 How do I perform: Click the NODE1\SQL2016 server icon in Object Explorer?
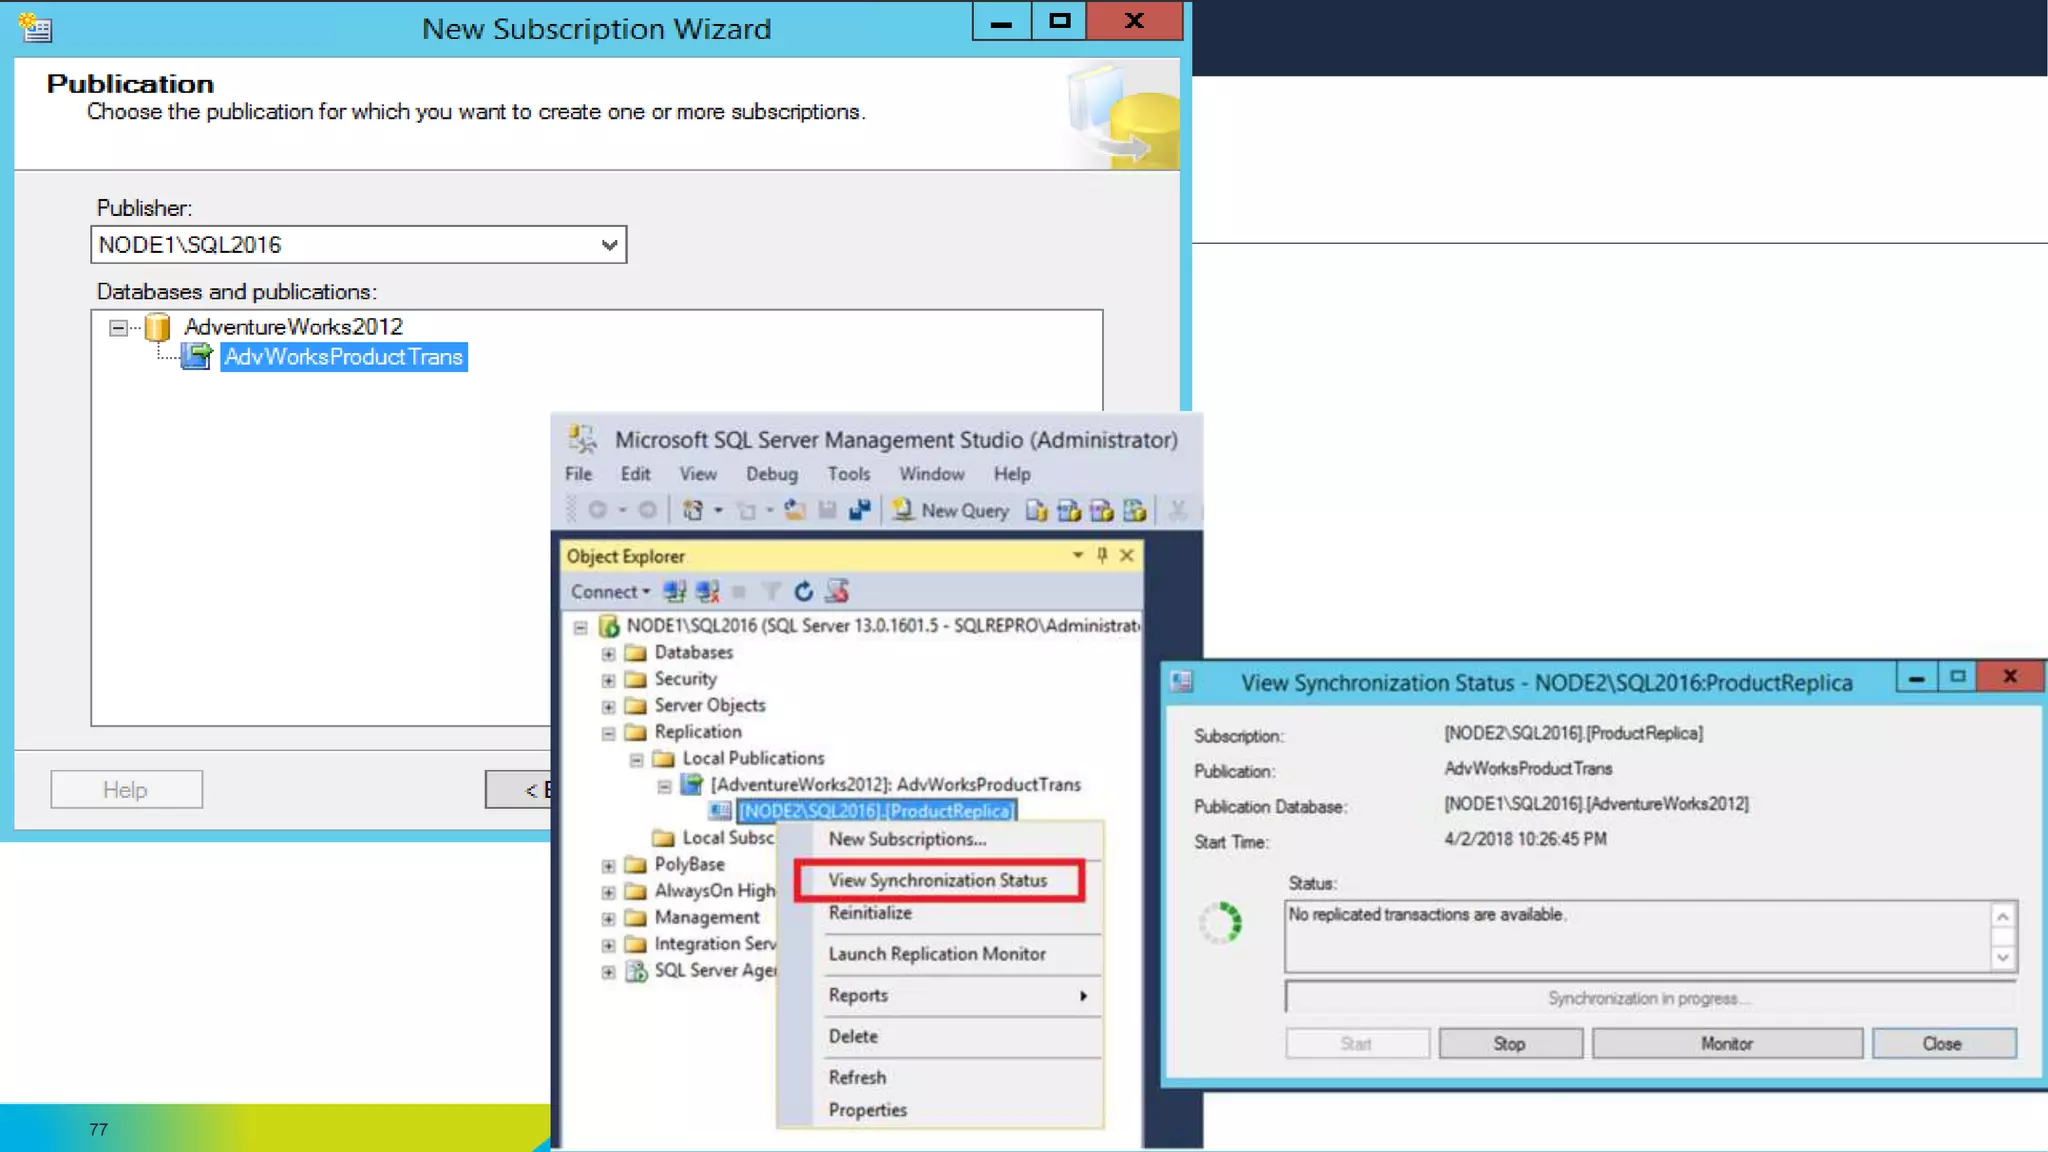click(x=608, y=626)
